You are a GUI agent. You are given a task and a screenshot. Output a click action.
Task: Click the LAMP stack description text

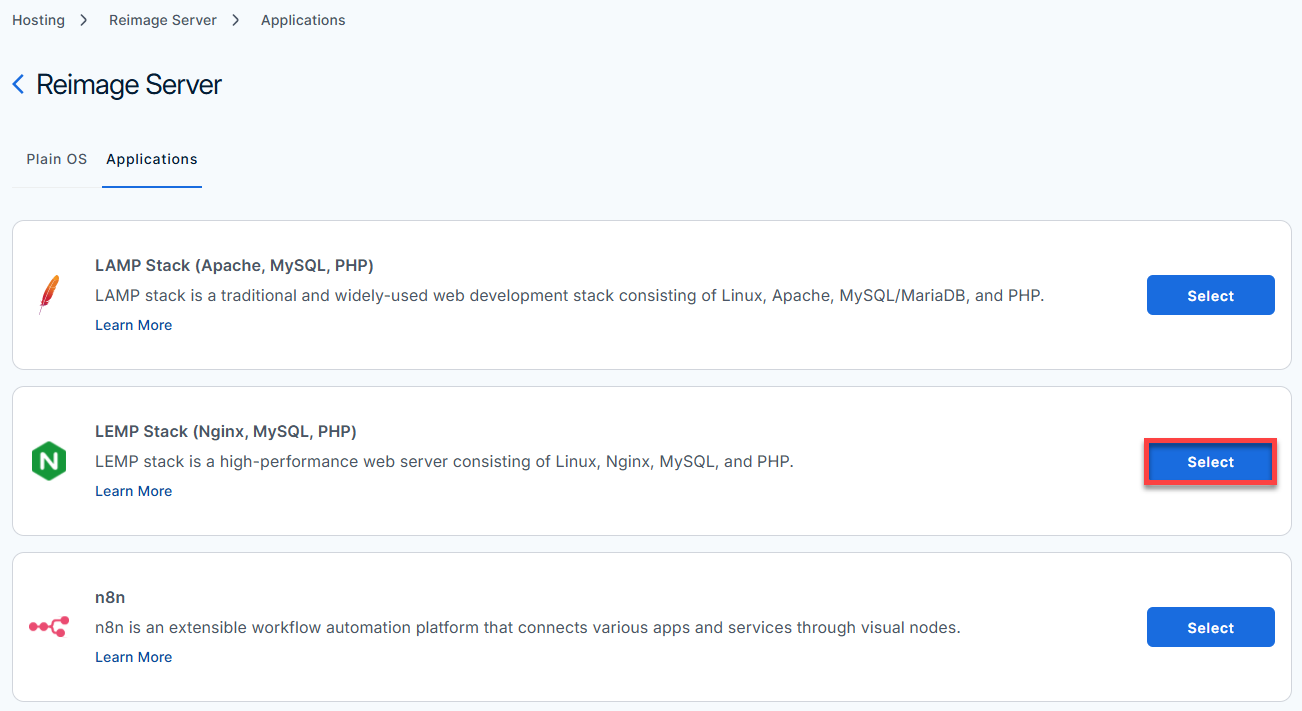569,296
